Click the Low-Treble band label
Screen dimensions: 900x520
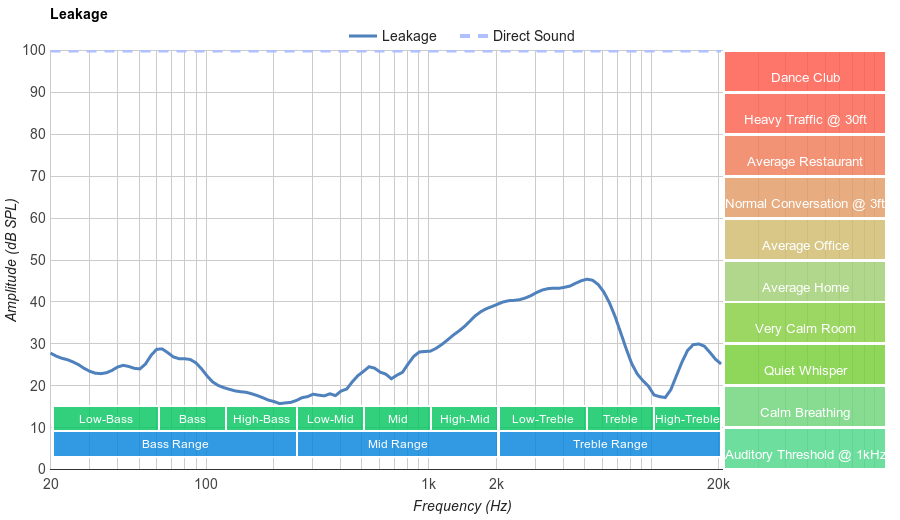(542, 419)
